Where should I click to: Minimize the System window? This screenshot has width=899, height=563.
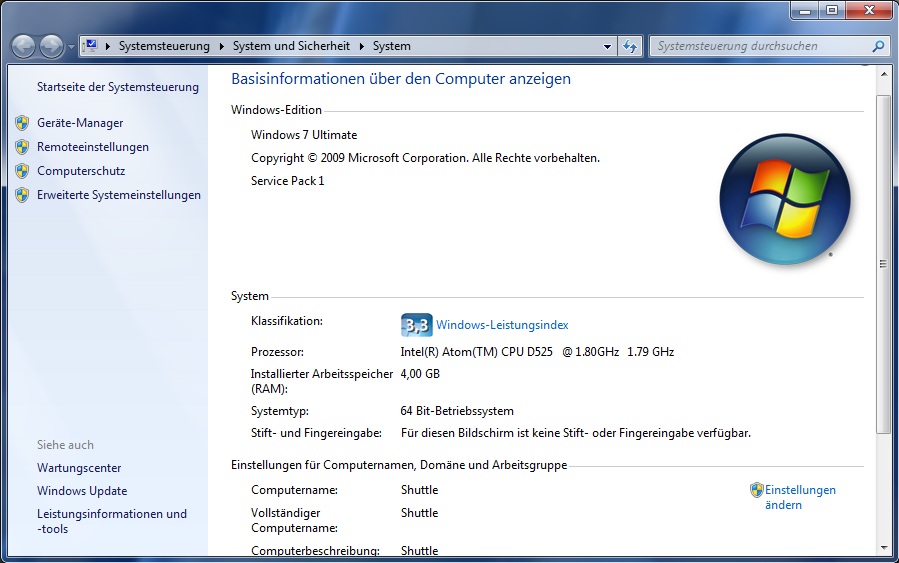805,10
